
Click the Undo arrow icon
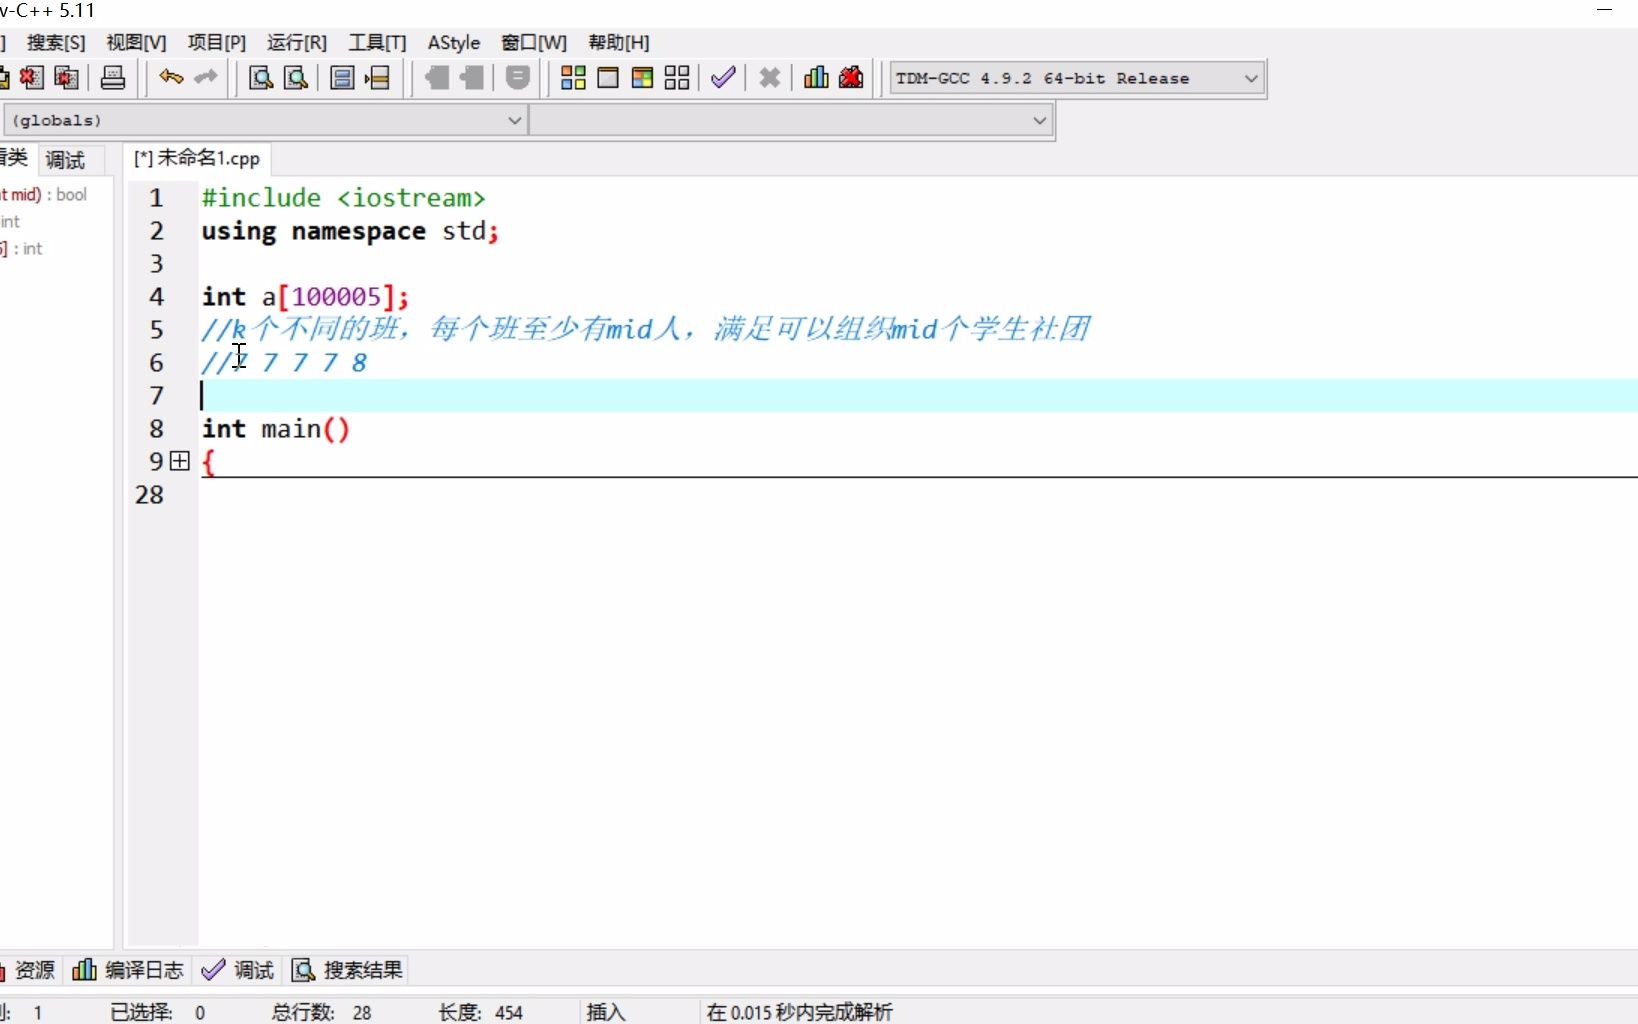(171, 78)
